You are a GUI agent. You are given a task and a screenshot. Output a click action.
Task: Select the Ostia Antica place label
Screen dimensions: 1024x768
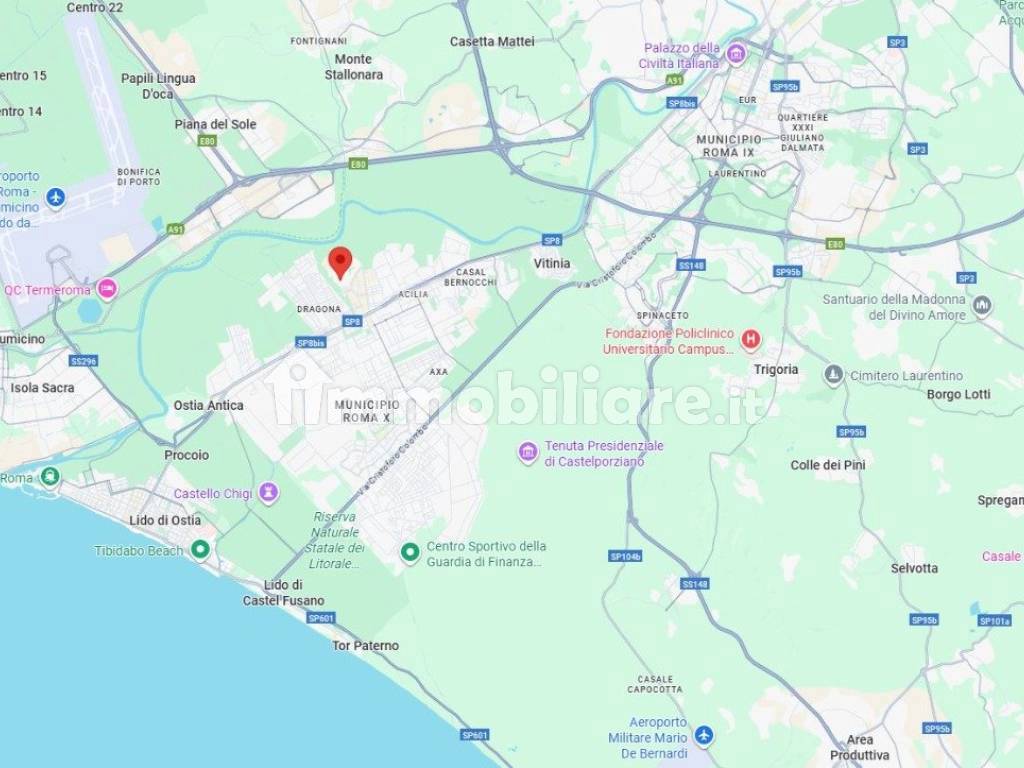[x=208, y=406]
